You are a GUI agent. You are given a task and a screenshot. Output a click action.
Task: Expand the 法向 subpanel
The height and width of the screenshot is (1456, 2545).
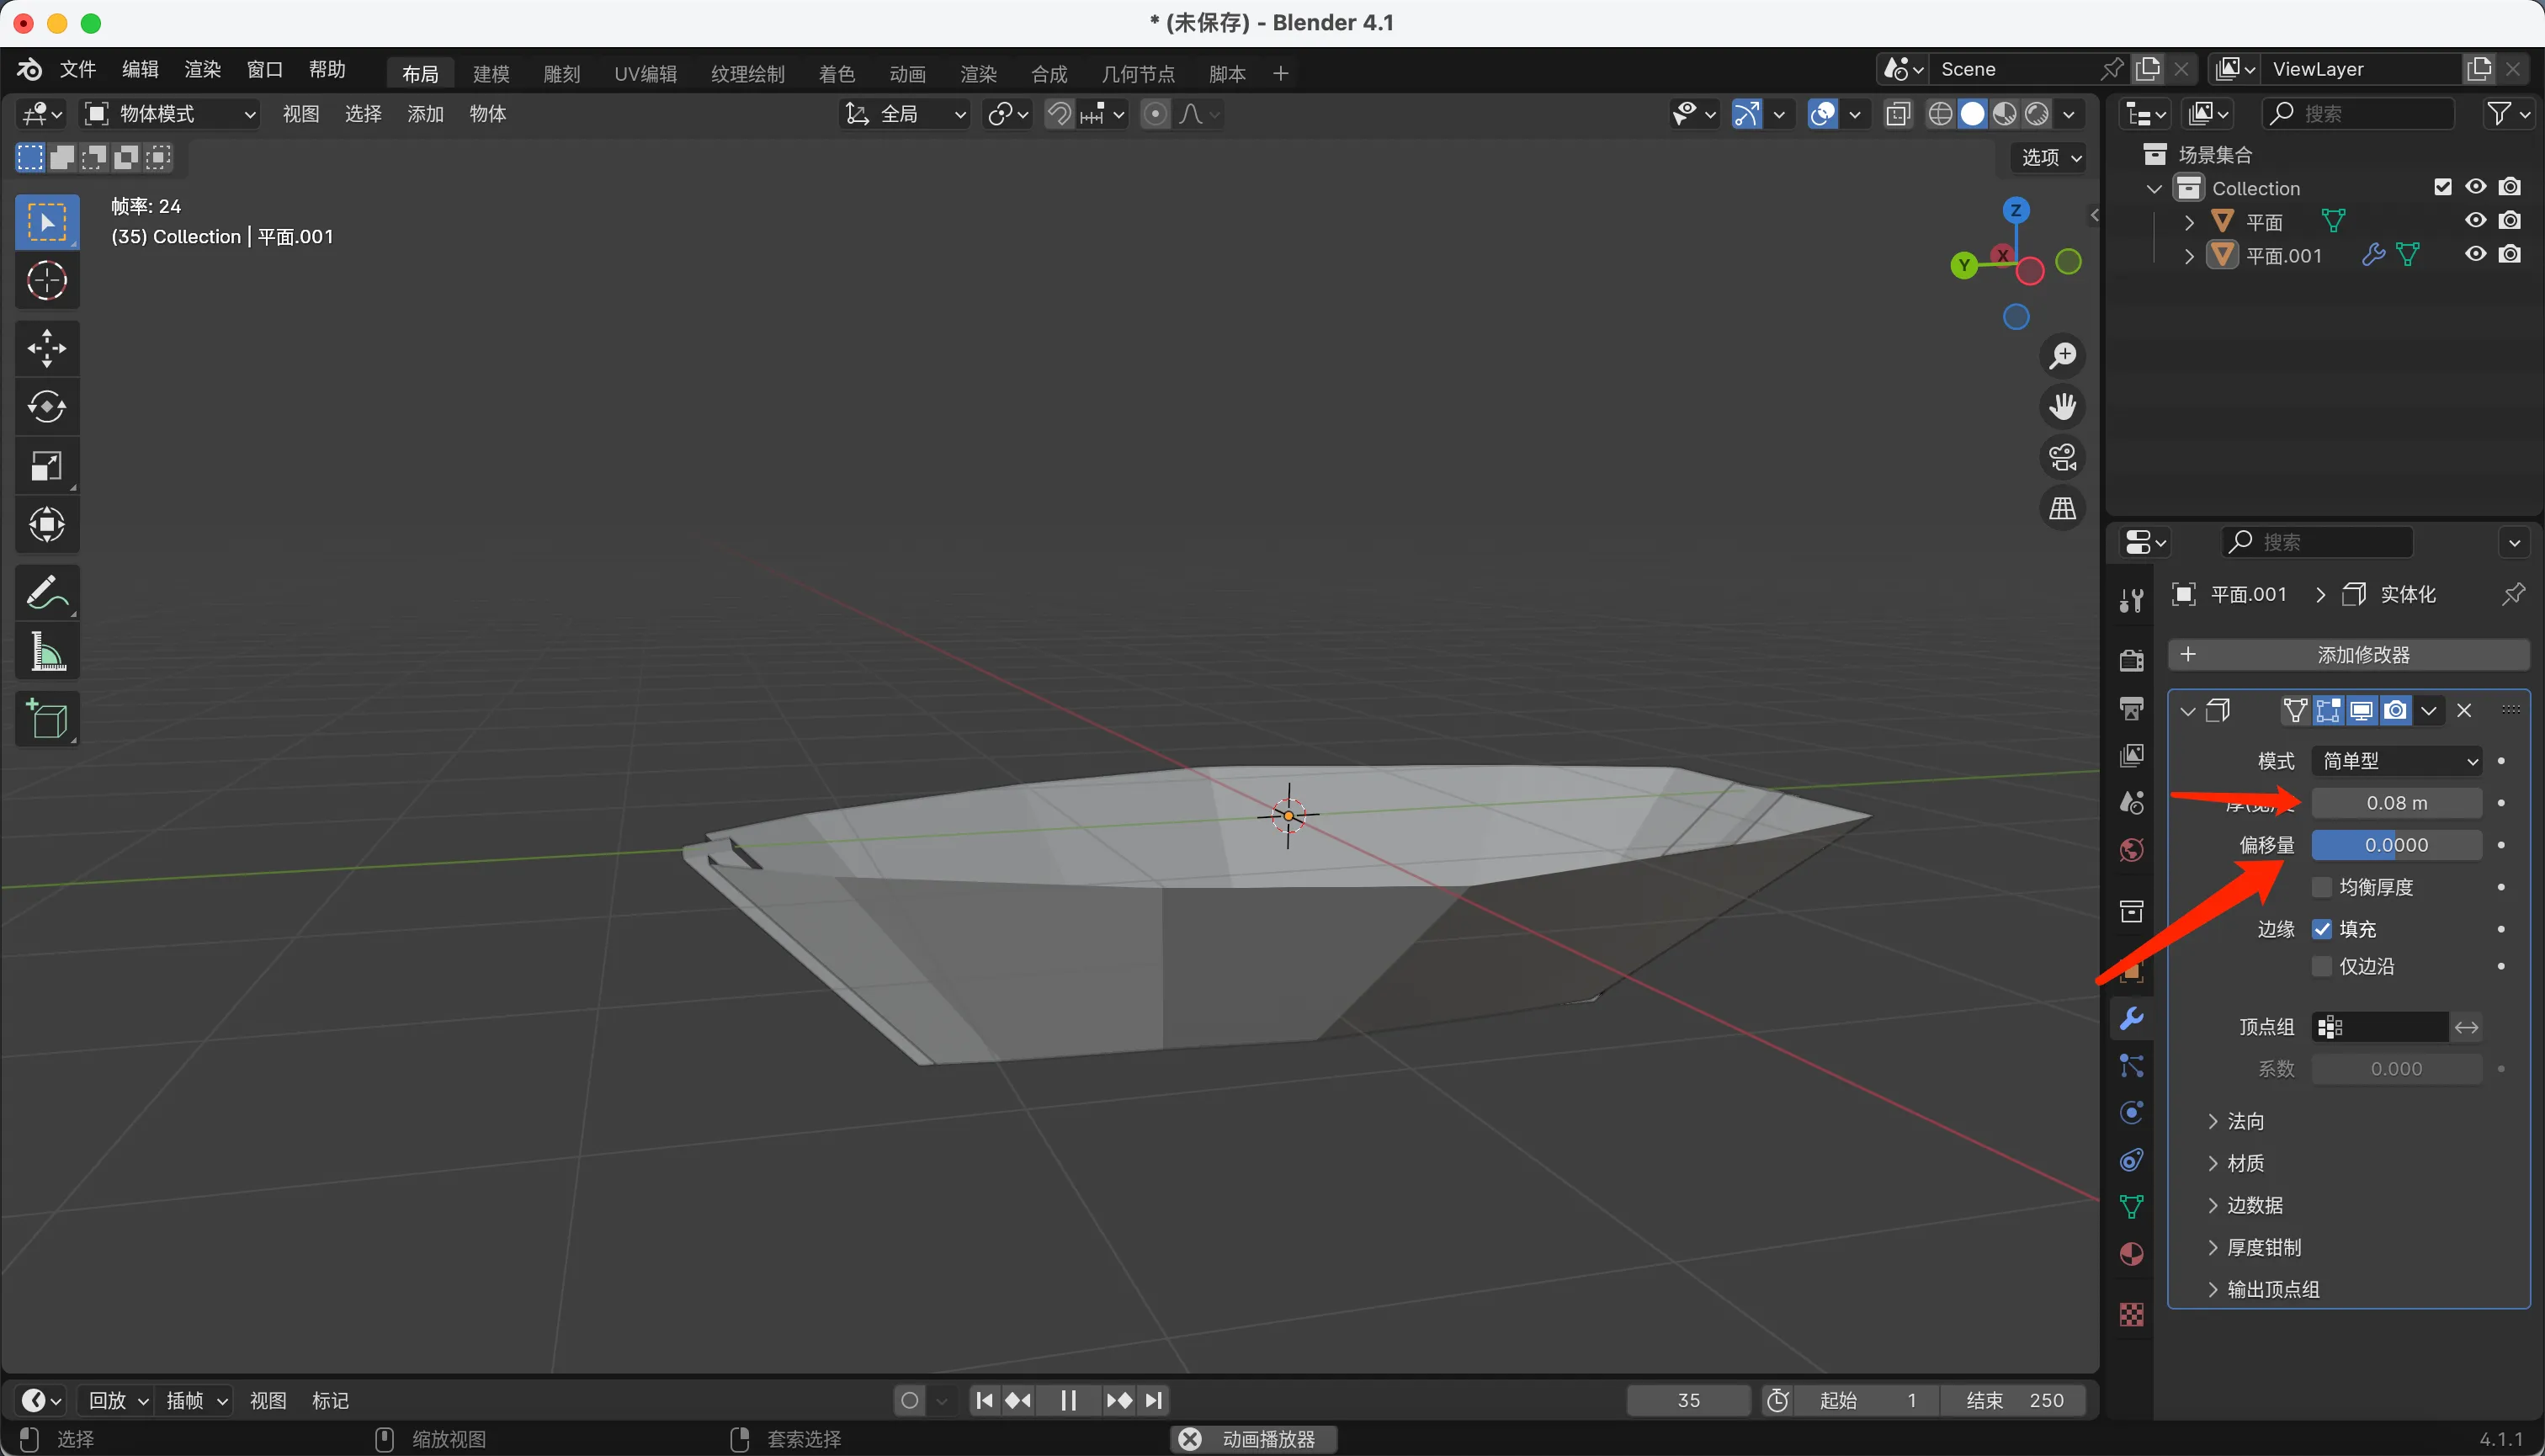[x=2245, y=1121]
